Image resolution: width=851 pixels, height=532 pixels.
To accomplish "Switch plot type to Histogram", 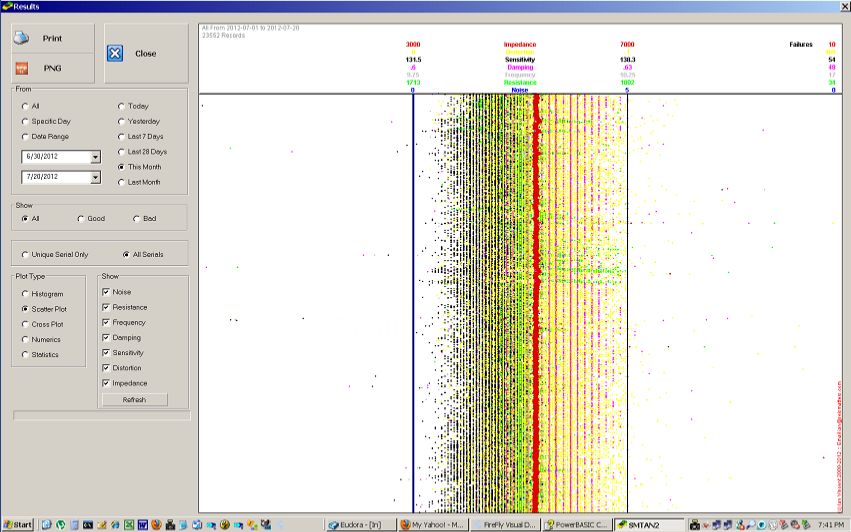I will [25, 294].
